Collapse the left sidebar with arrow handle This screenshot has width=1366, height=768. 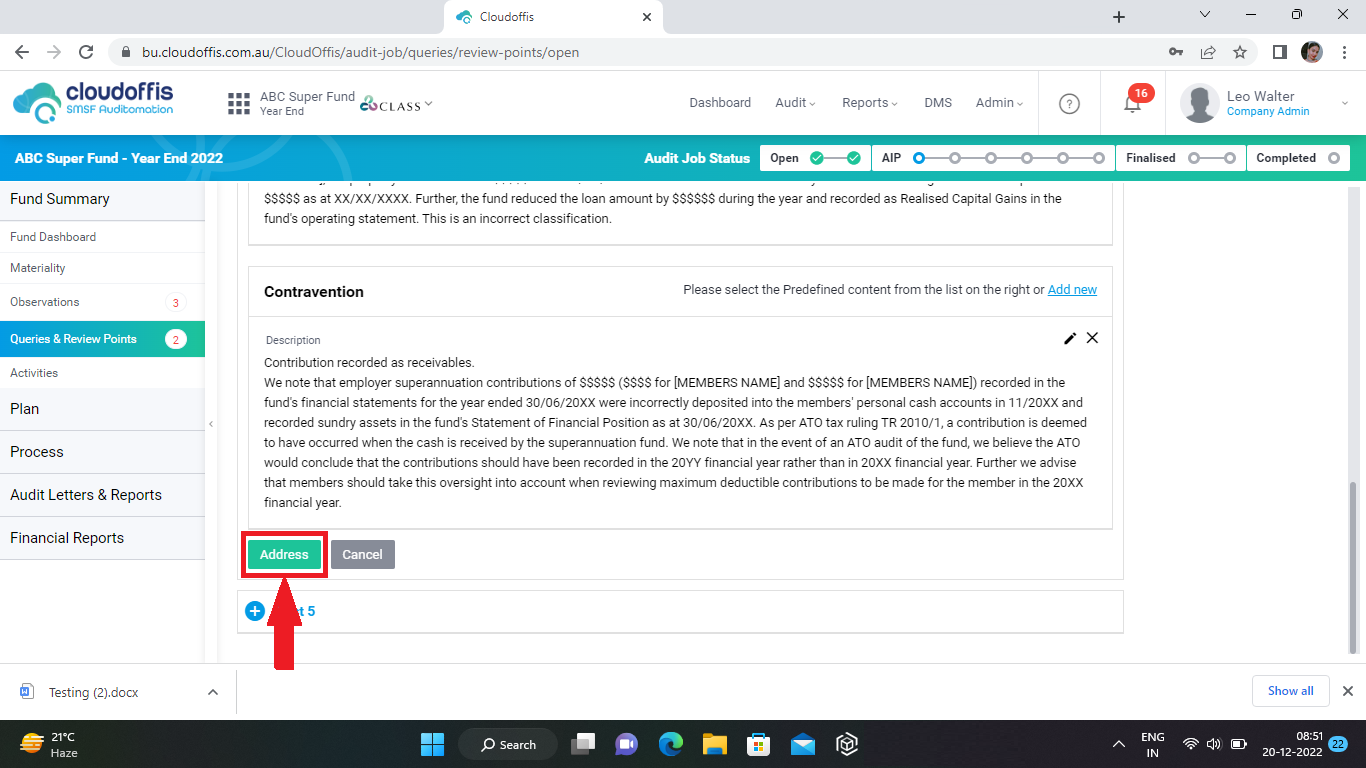(x=211, y=424)
